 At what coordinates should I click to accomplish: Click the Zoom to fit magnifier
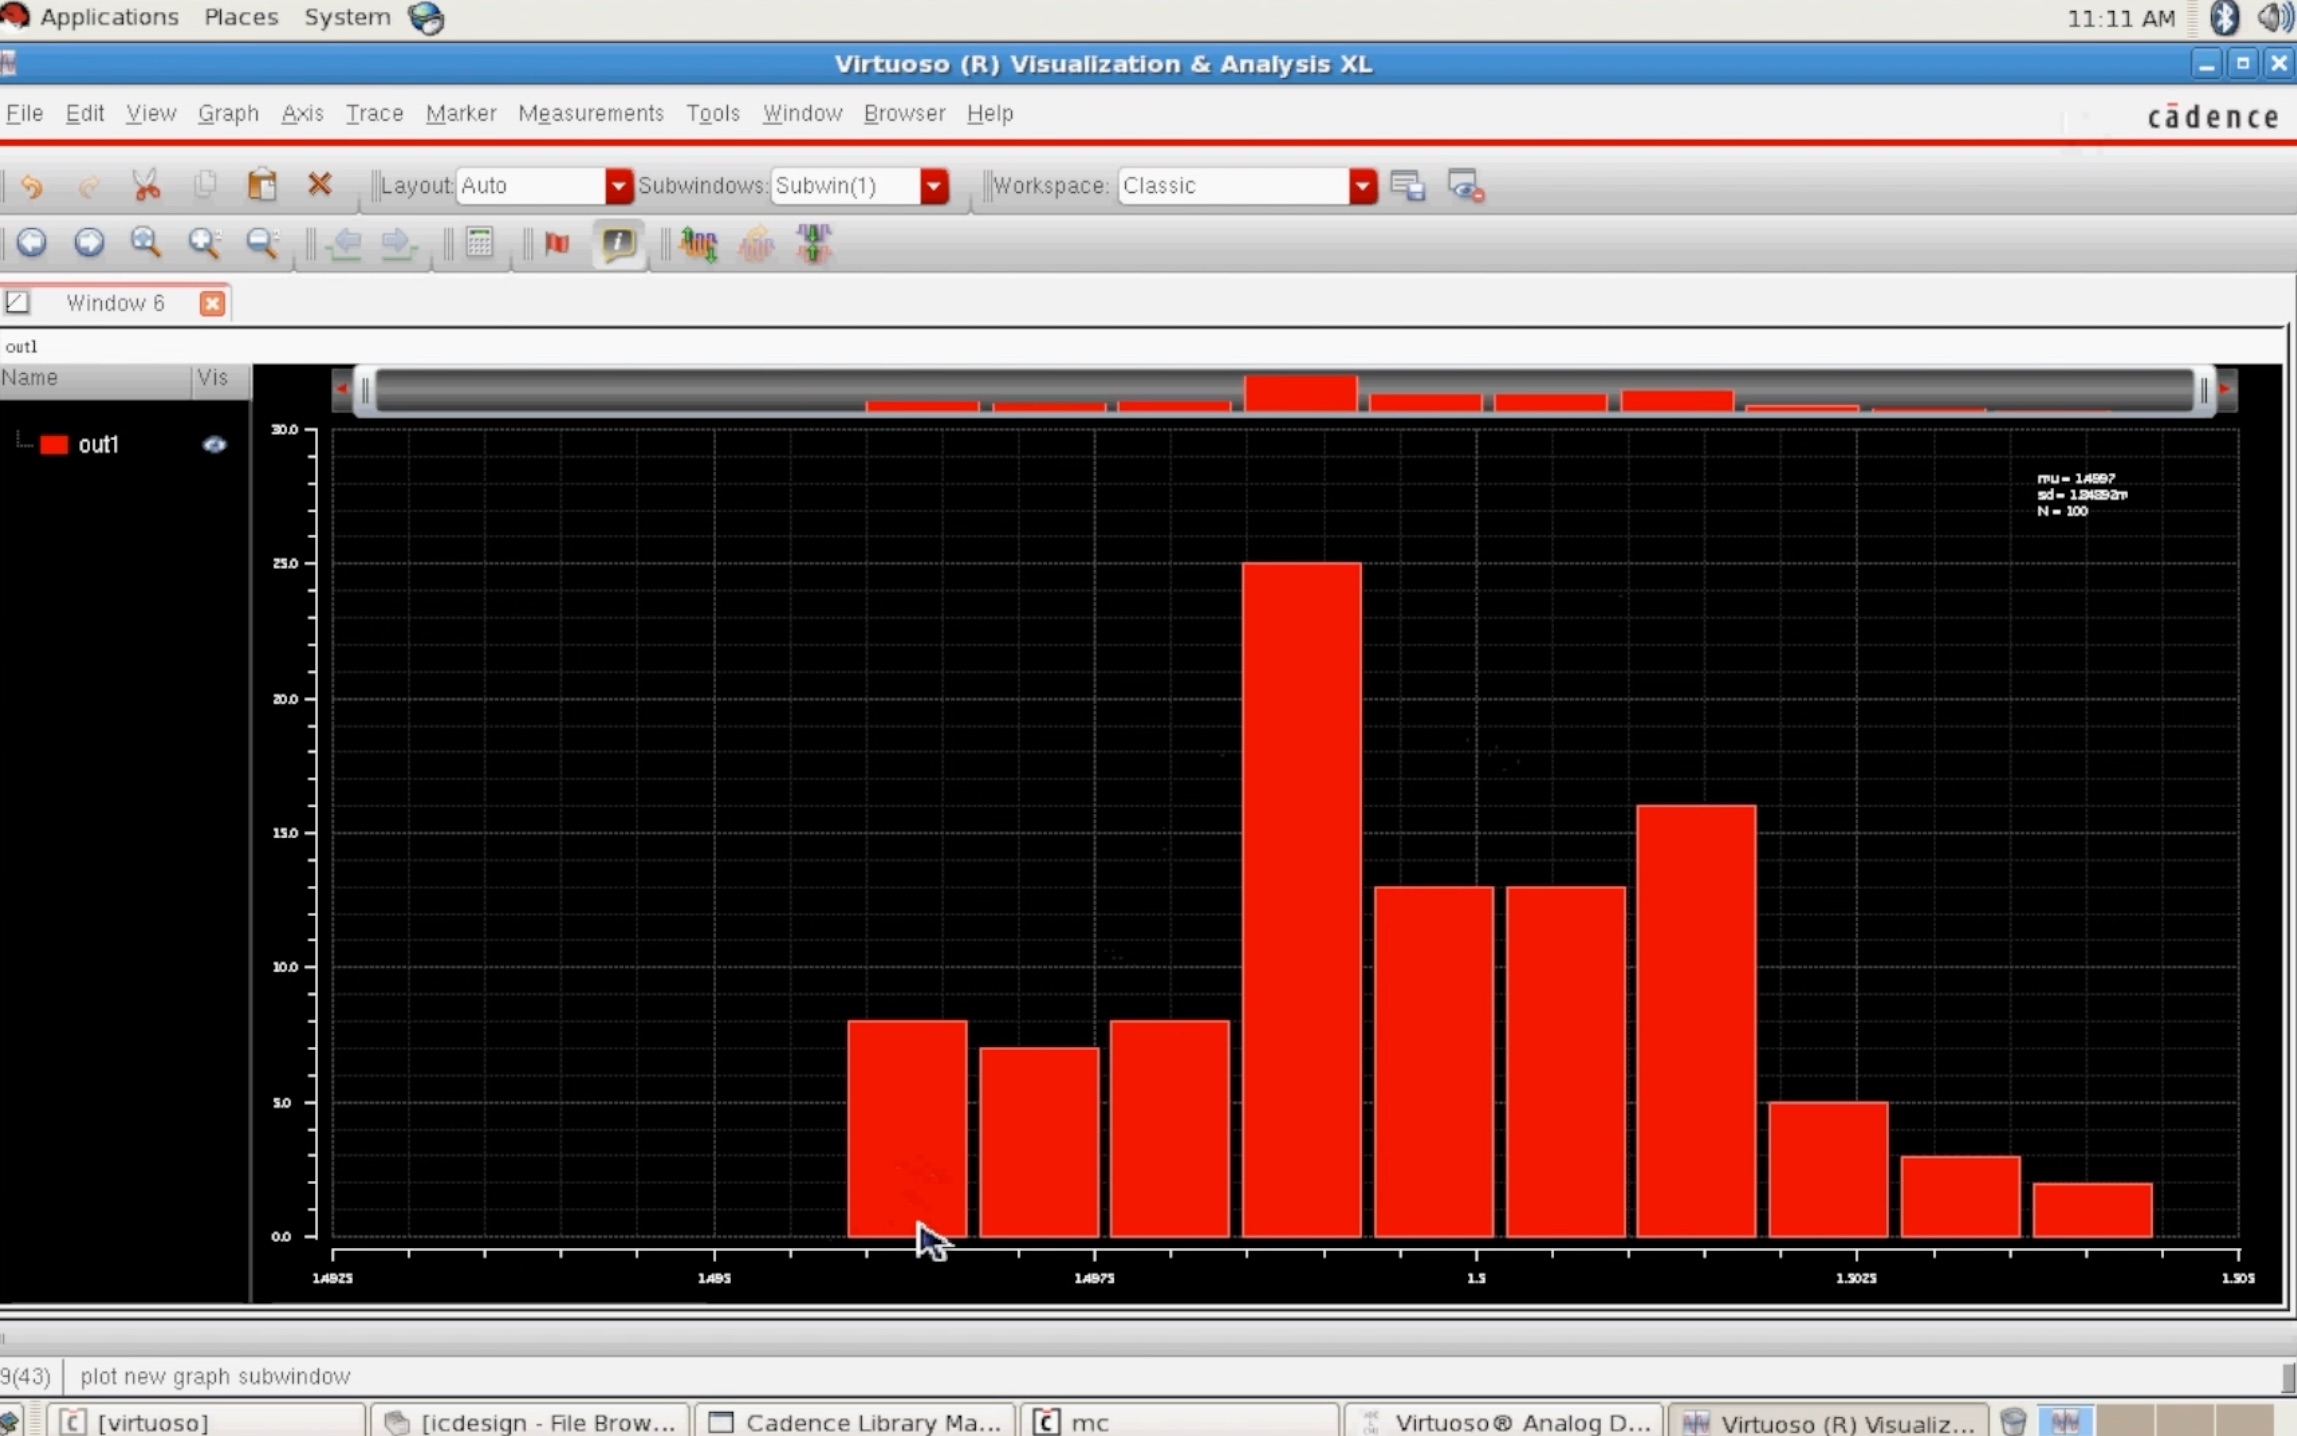point(146,243)
